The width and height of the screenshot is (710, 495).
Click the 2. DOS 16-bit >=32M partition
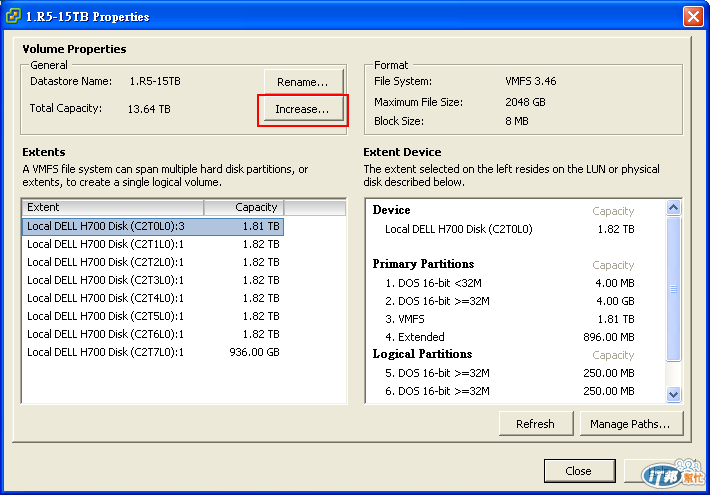(x=437, y=301)
